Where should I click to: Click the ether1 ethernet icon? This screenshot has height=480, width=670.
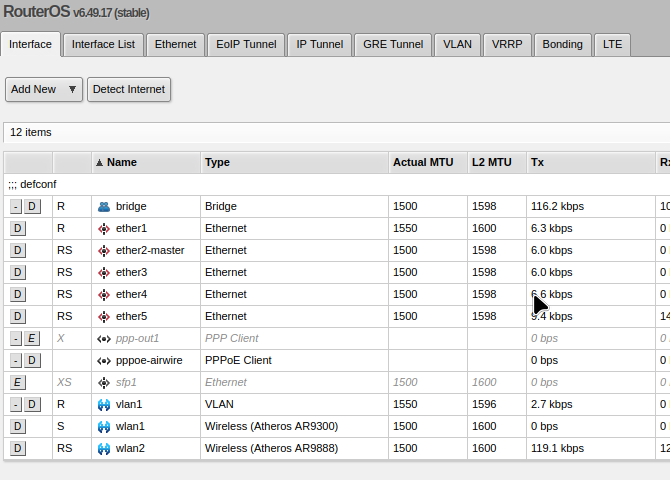pos(104,229)
